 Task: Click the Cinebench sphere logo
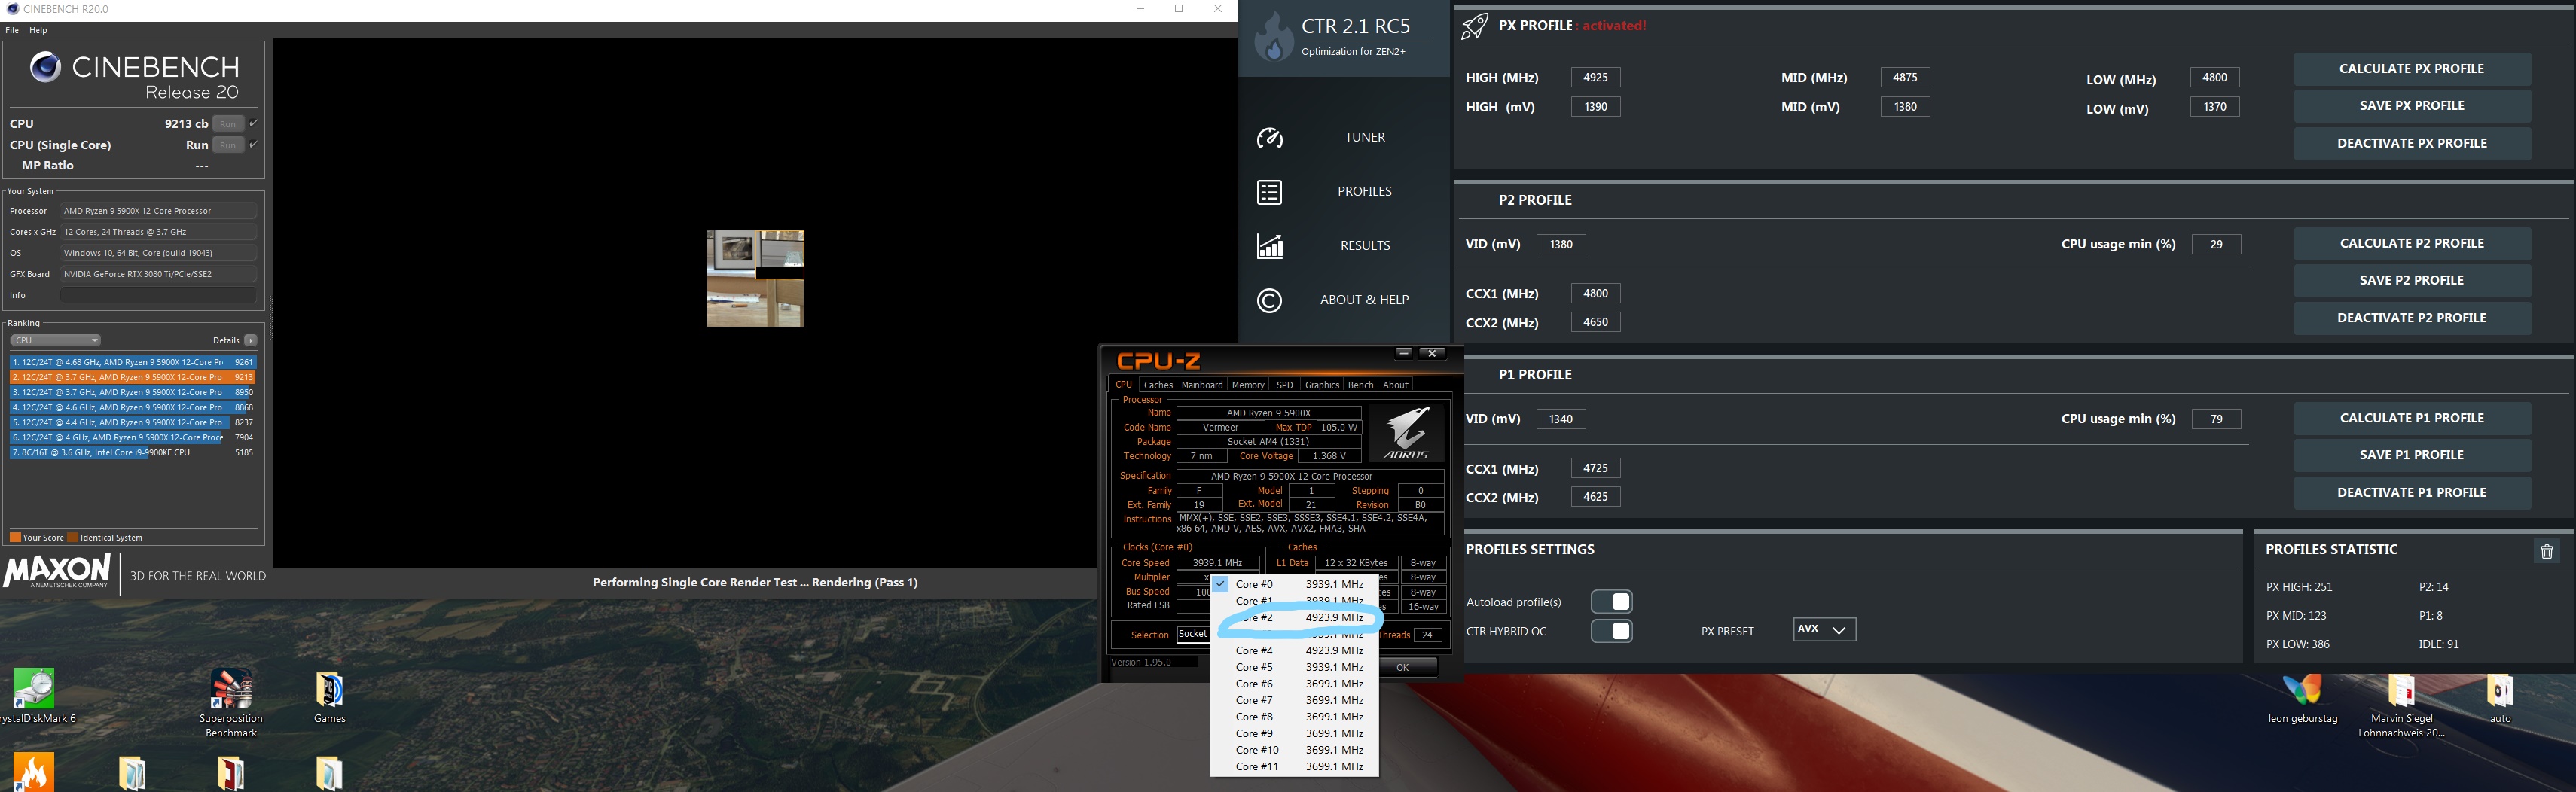[x=44, y=67]
